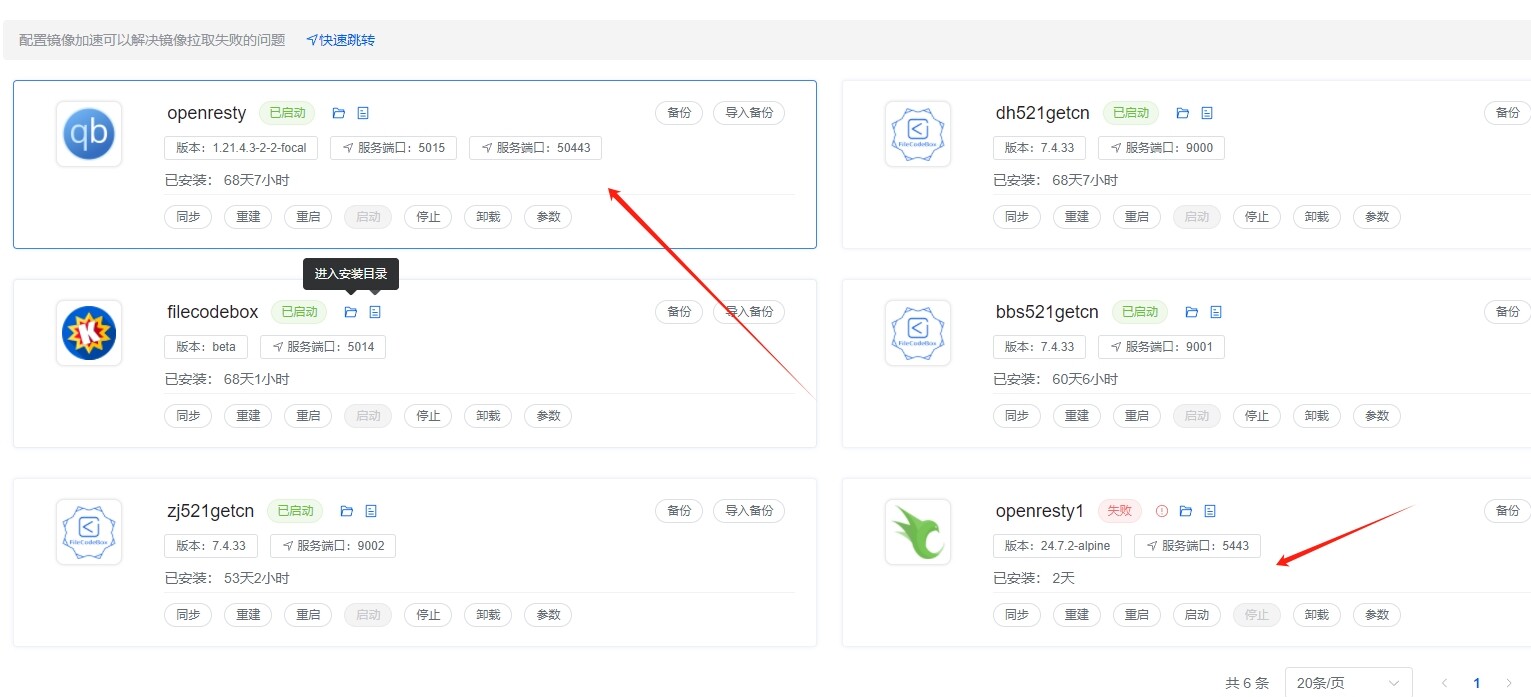Stop dh521getcn with the 停止 button
The height and width of the screenshot is (697, 1531).
tap(1257, 217)
